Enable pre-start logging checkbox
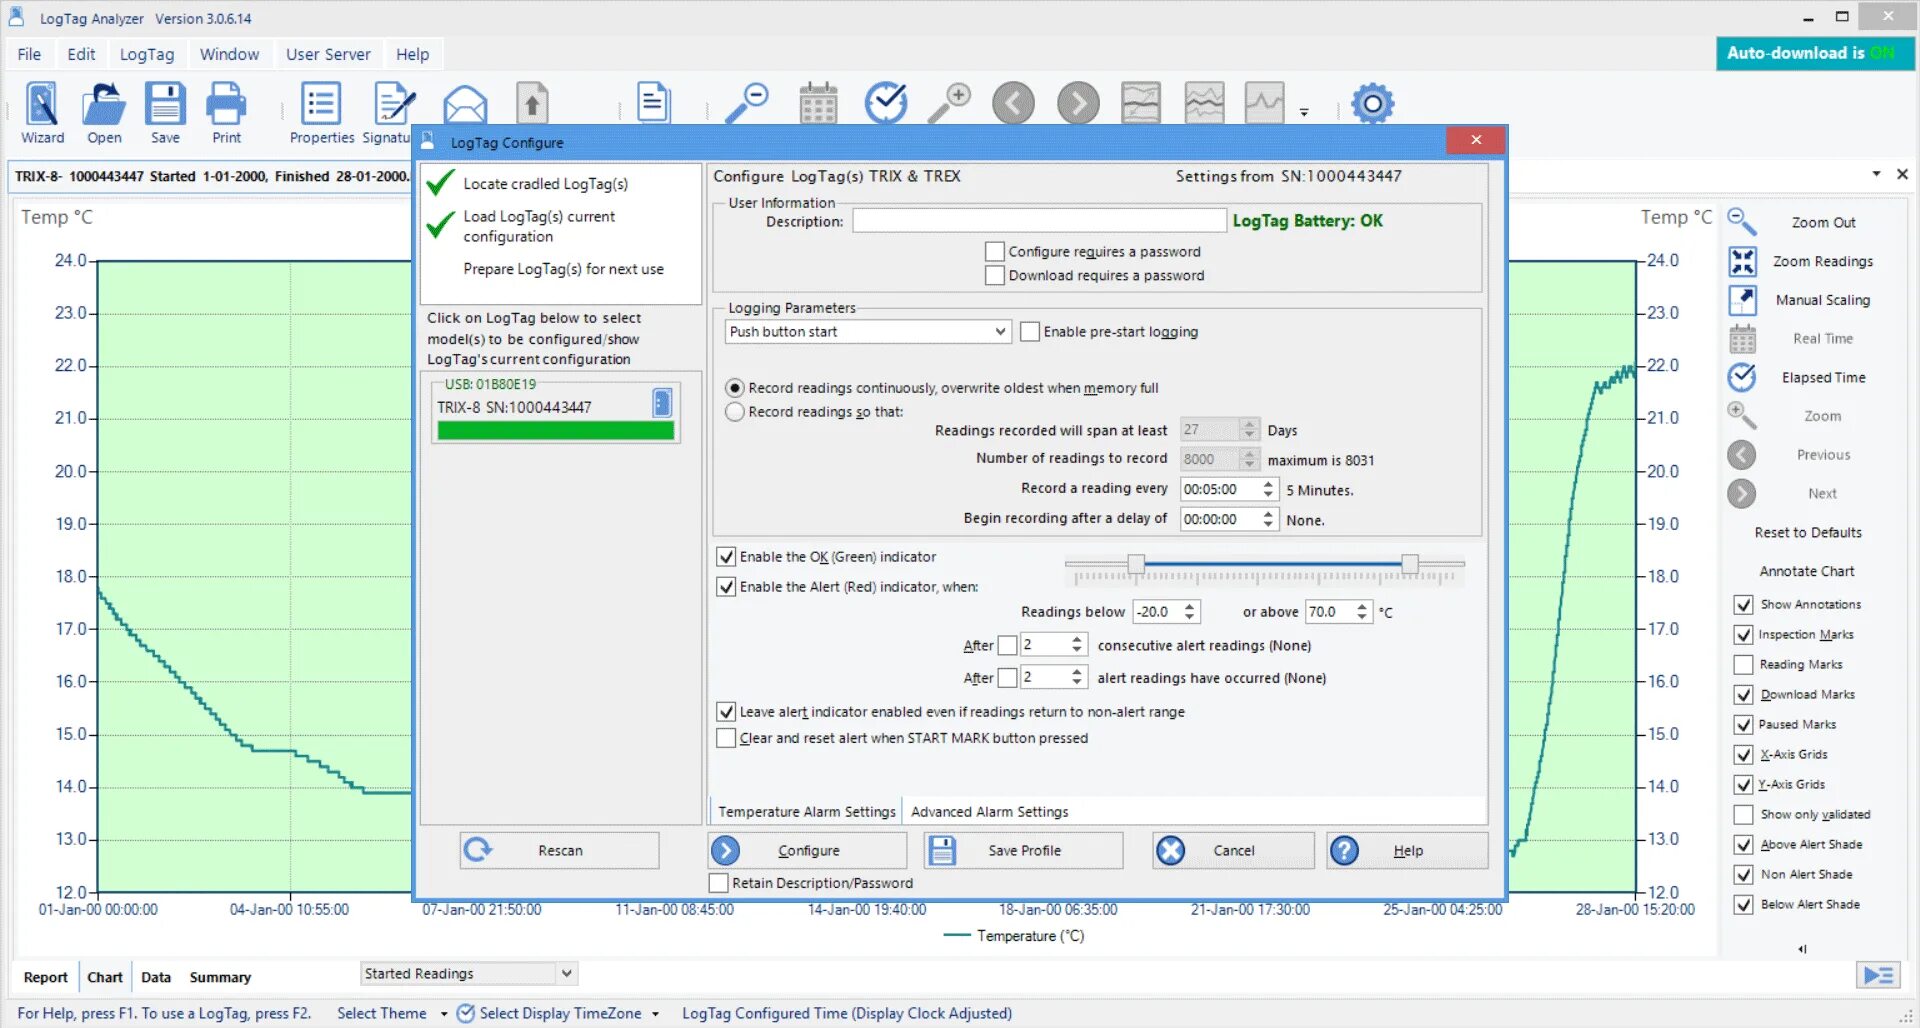The height and width of the screenshot is (1028, 1920). 1029,331
